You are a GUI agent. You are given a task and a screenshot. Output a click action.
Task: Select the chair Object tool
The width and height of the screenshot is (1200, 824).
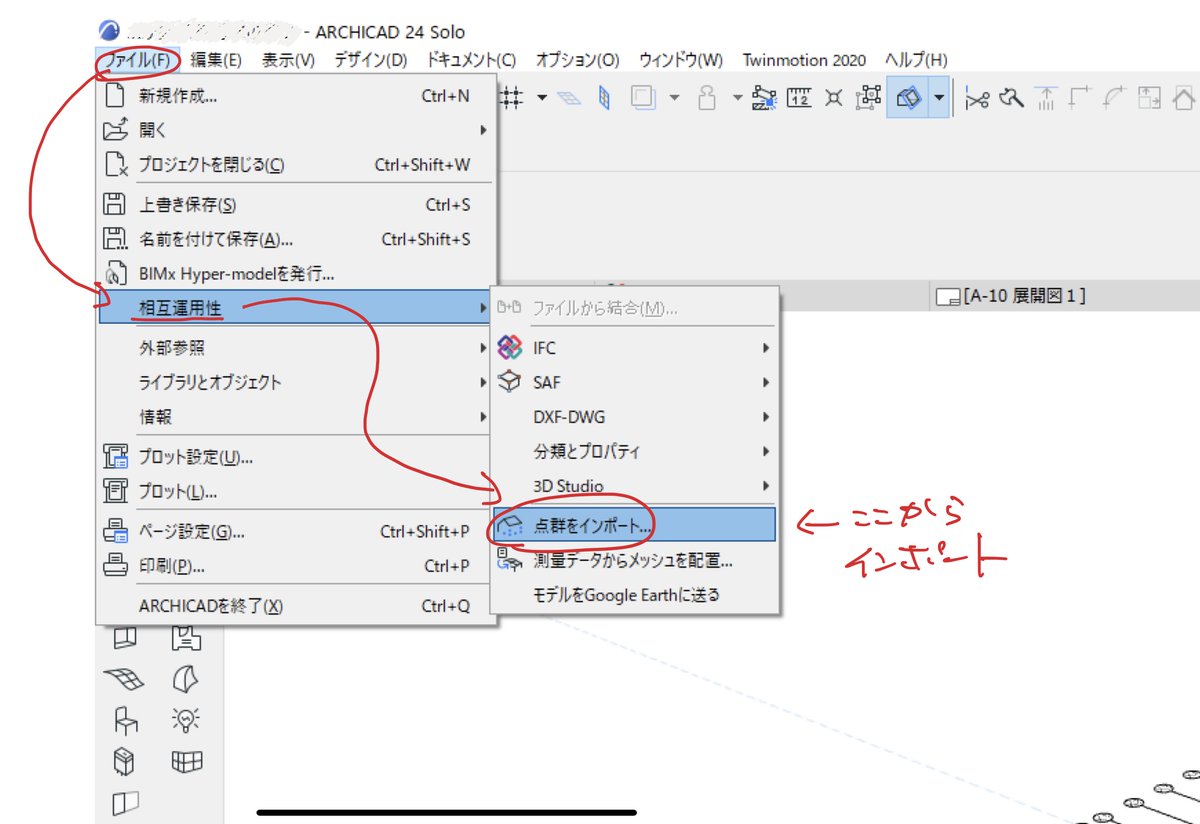(125, 720)
